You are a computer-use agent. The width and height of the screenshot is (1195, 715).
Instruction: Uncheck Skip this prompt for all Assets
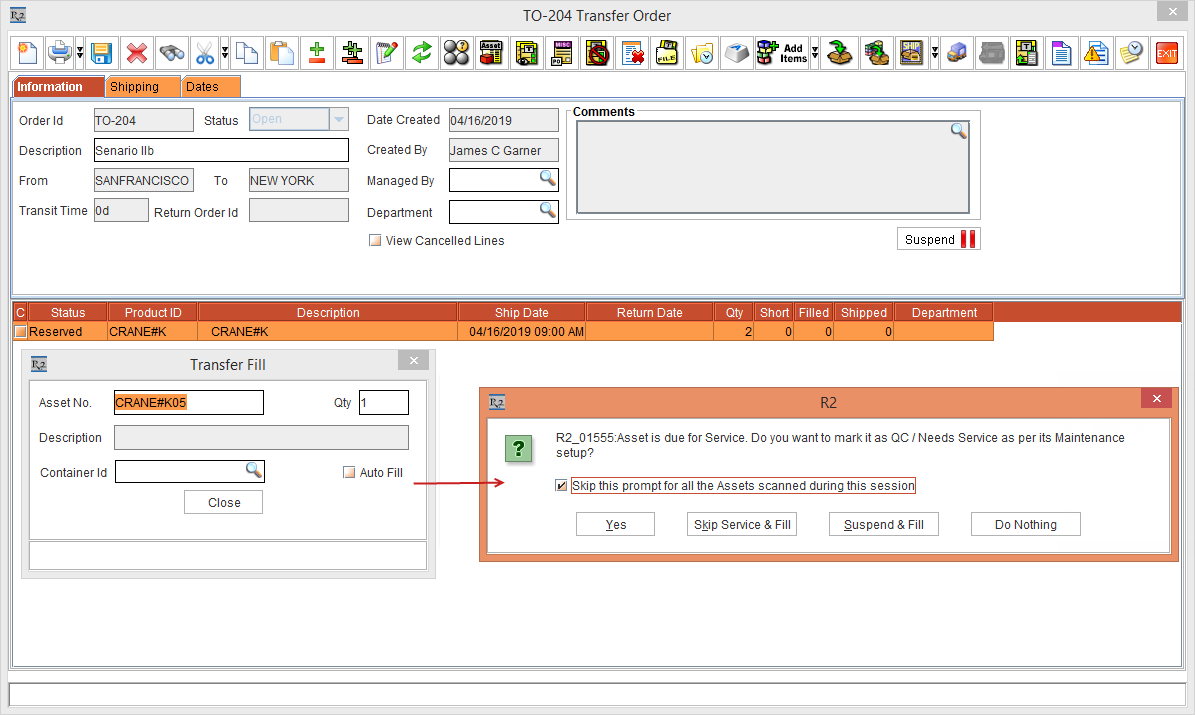pyautogui.click(x=561, y=486)
